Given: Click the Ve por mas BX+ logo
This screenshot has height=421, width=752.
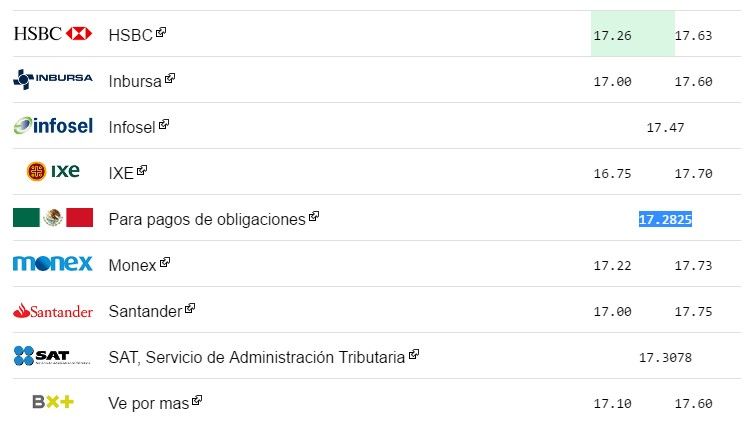Looking at the screenshot, I should 52,402.
